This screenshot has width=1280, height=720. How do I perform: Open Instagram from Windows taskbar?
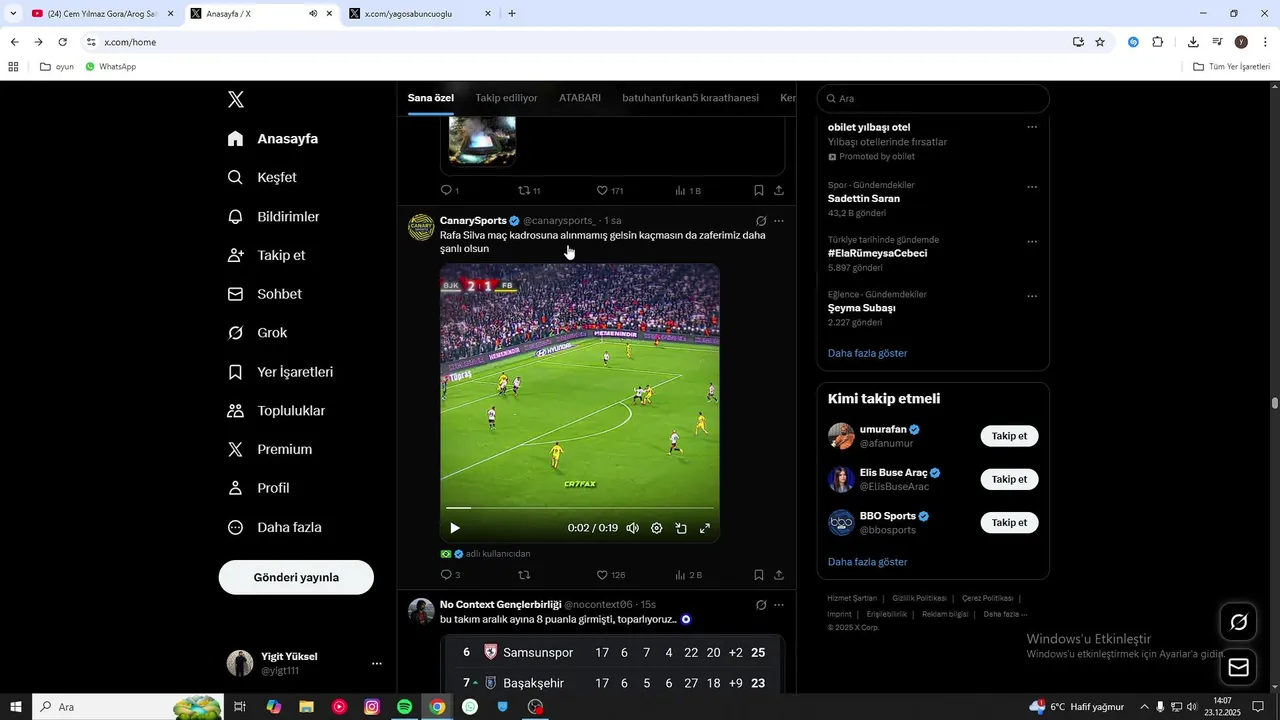(x=372, y=707)
